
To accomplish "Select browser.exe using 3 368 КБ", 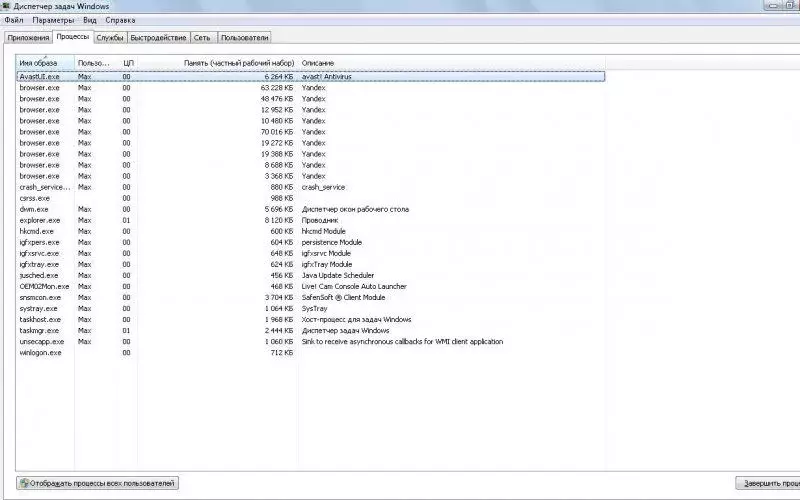I will coord(310,176).
